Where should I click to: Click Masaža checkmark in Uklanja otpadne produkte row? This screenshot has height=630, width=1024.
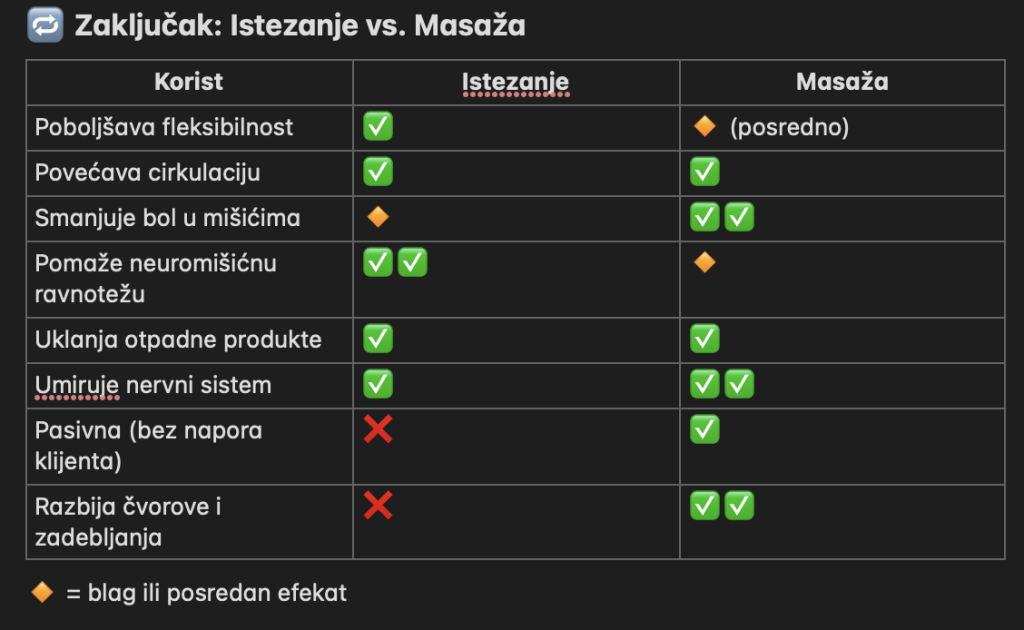705,339
